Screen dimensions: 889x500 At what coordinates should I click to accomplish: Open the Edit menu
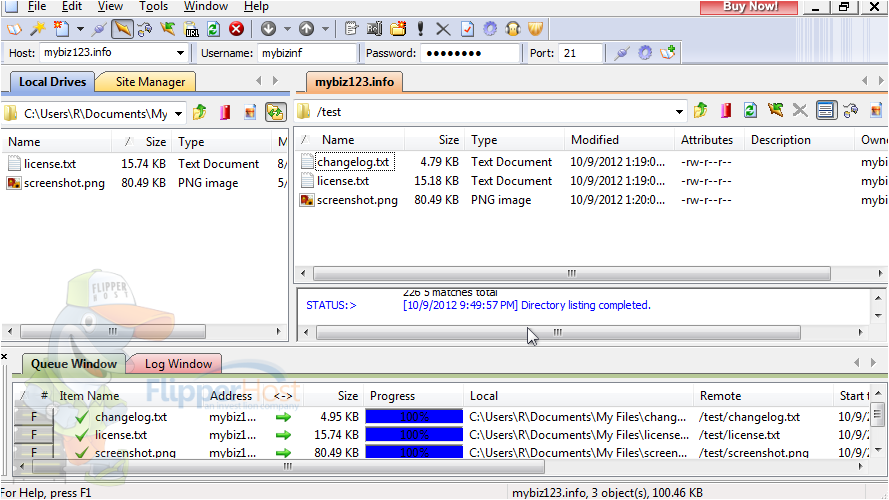tap(72, 6)
